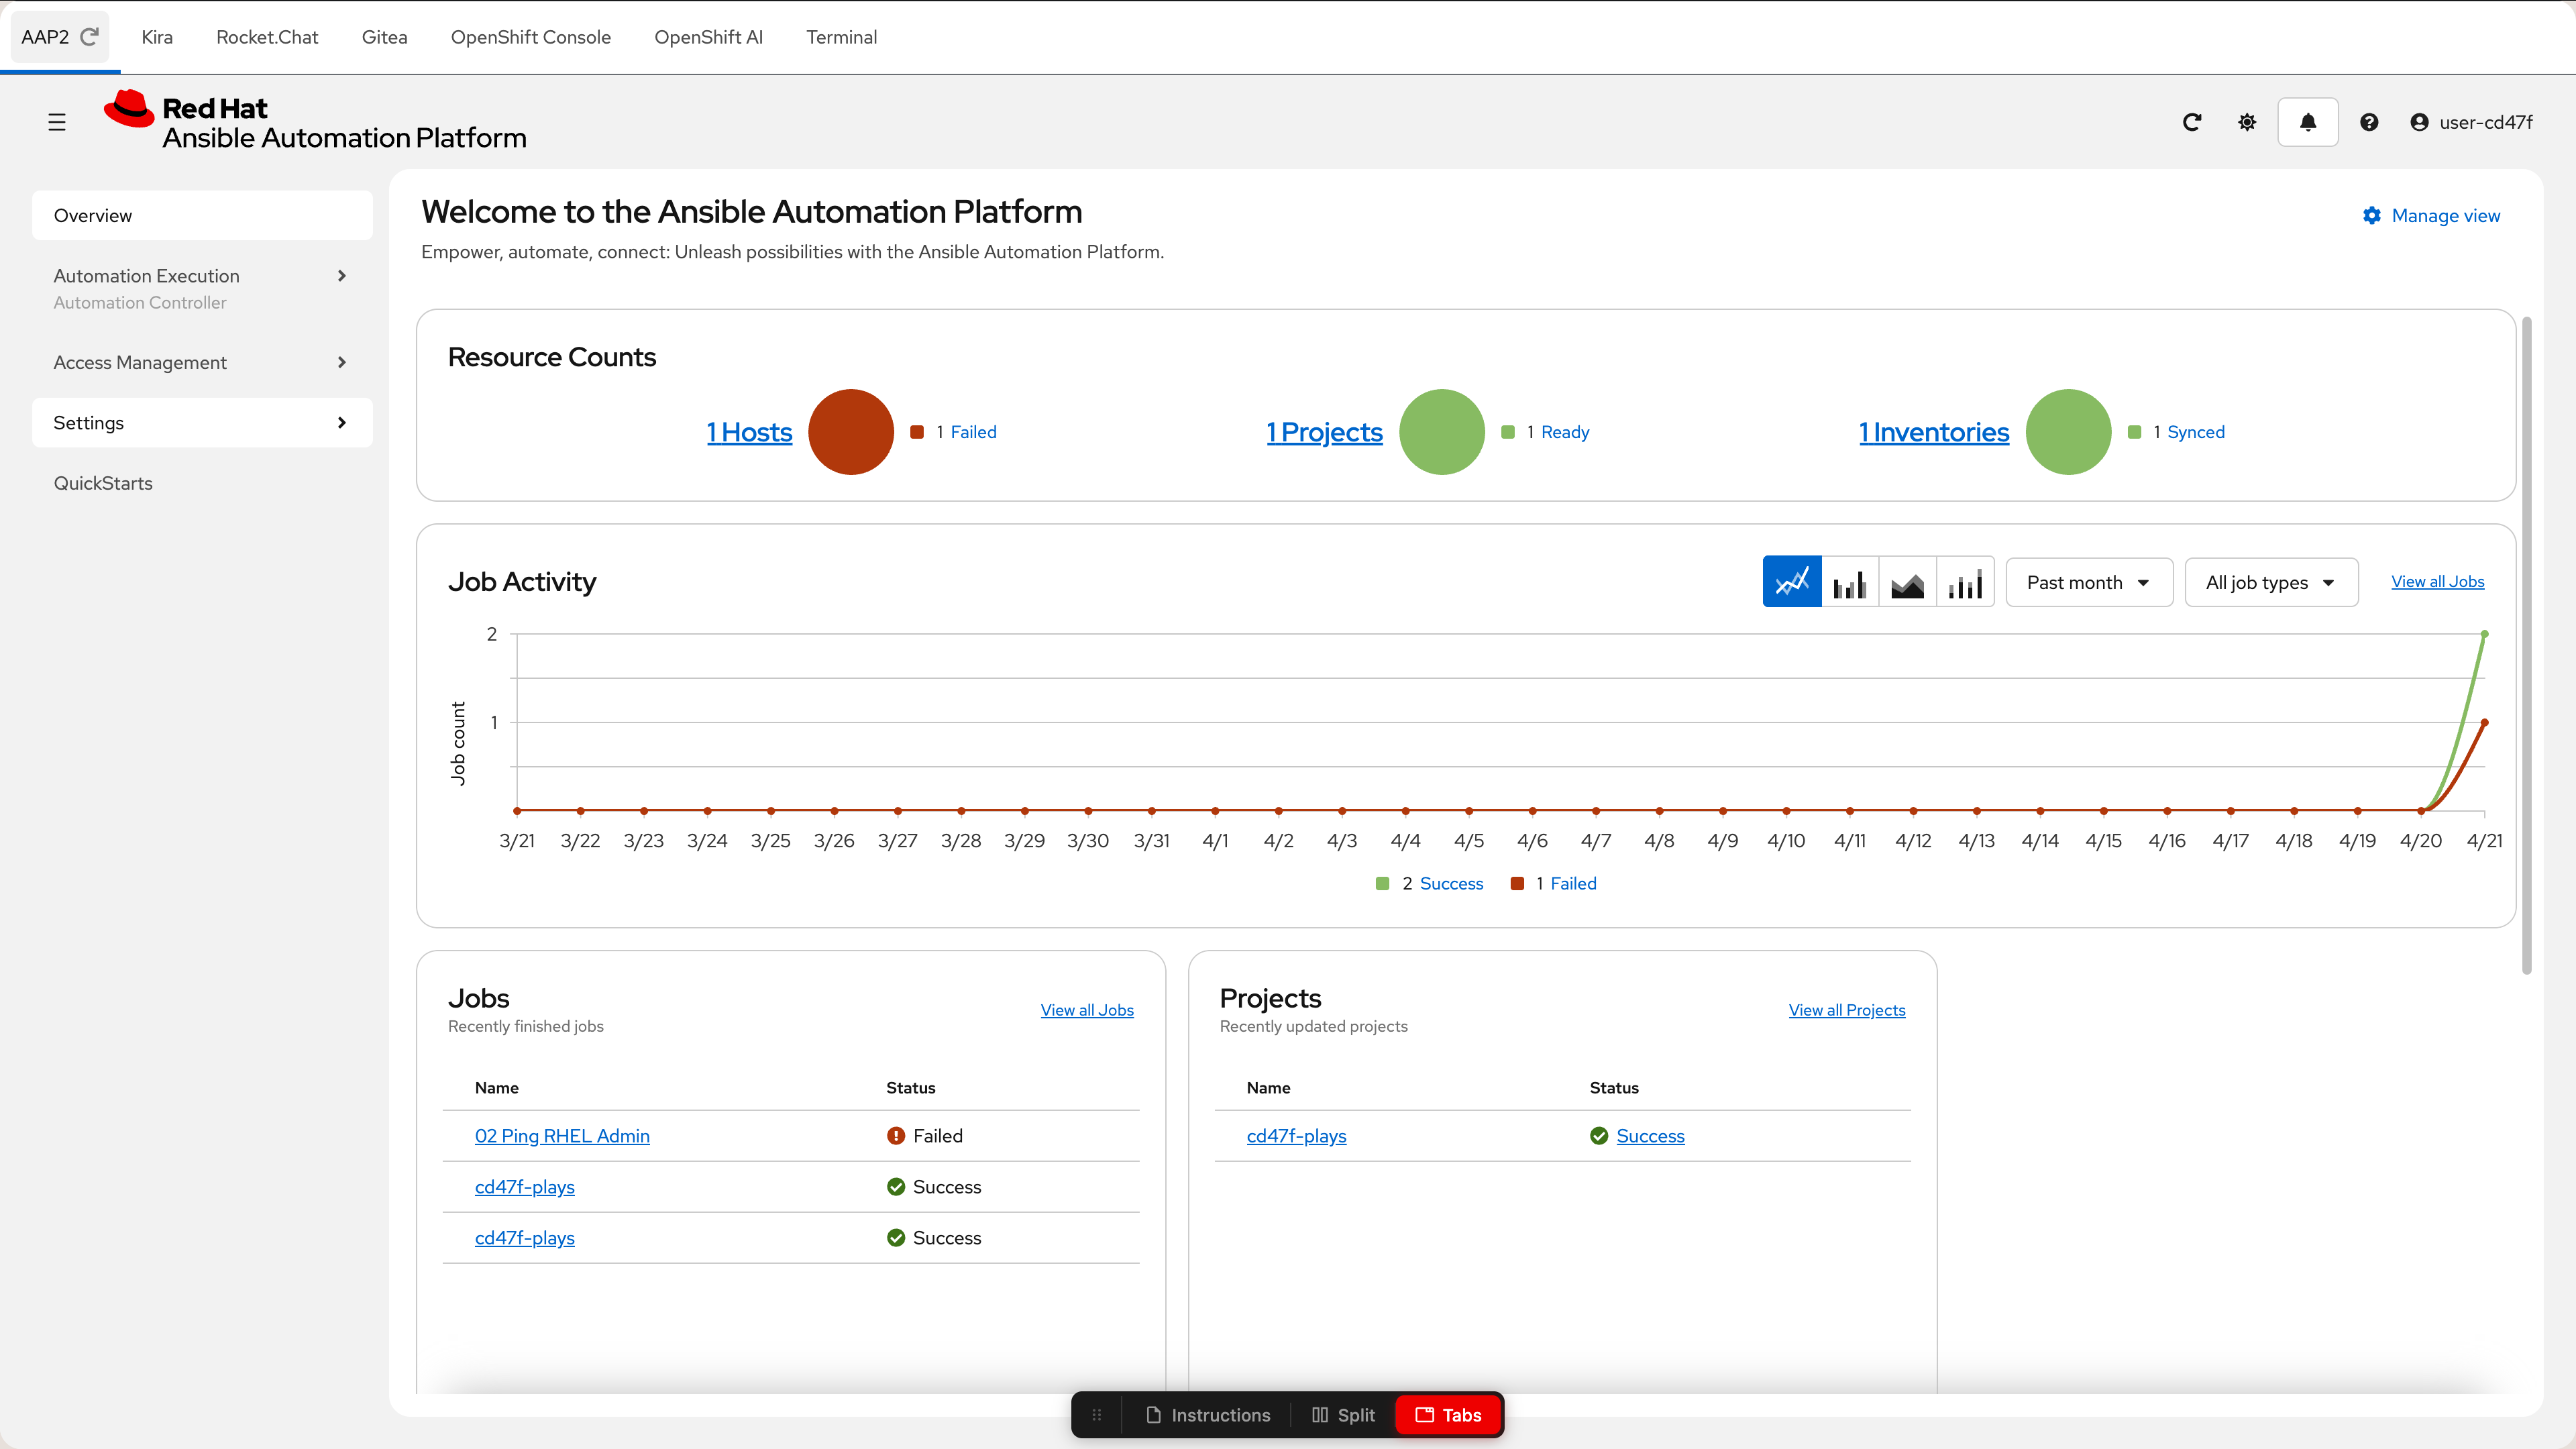Switch to the Gitea tab
Screen dimensions: 2576x1449
tap(384, 37)
